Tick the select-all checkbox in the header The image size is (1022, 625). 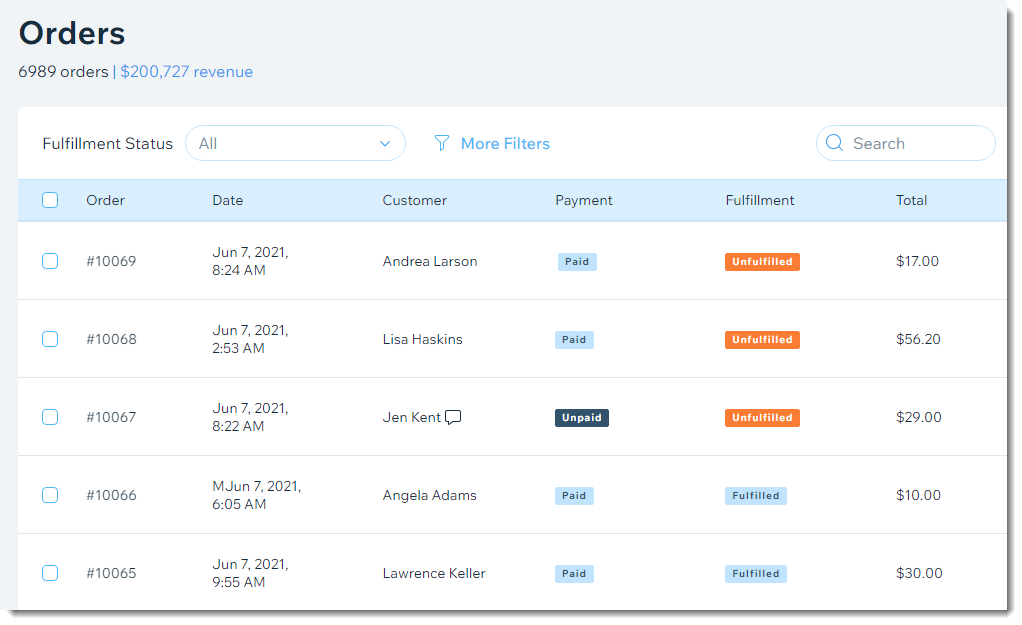[x=50, y=200]
